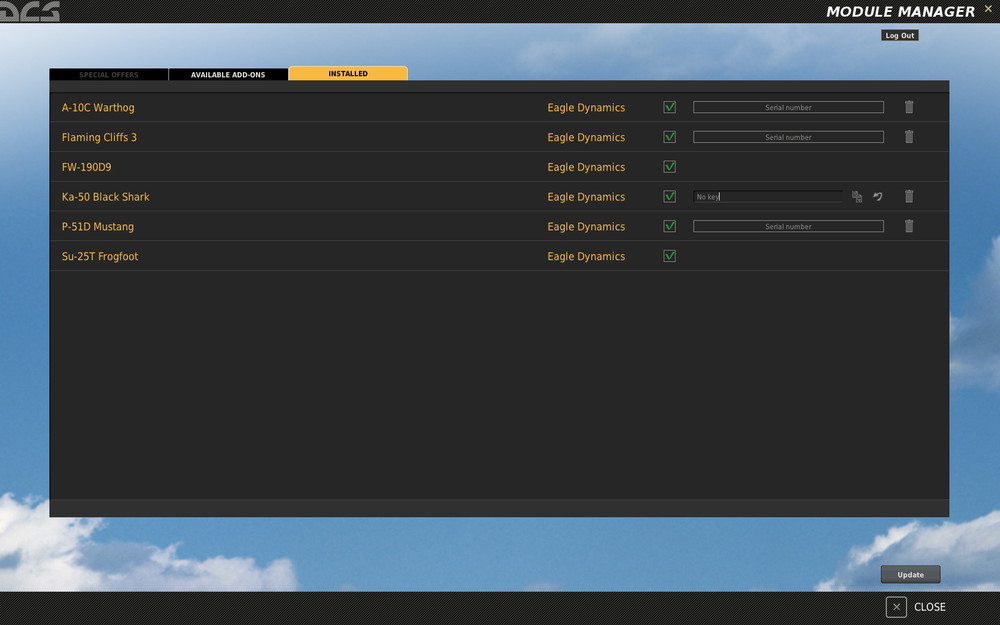Click Eagle Dynamics in Ka-50 Black Shark row

(586, 197)
